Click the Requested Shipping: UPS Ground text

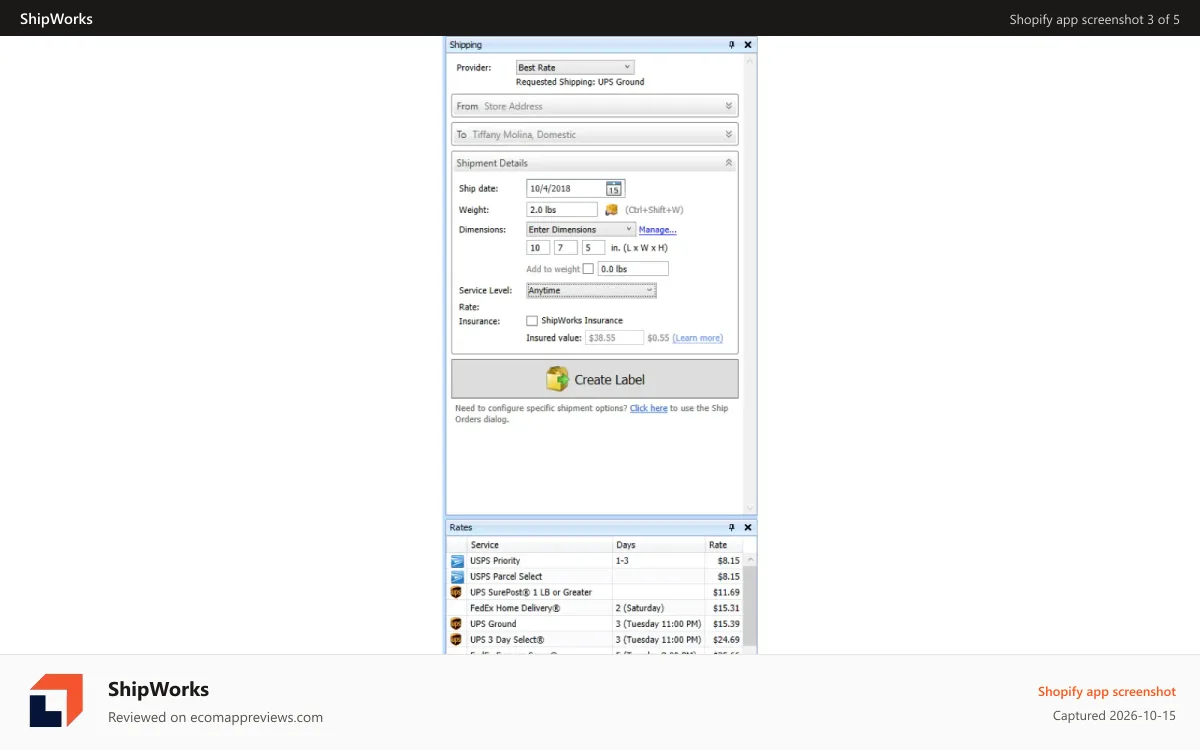coord(580,82)
